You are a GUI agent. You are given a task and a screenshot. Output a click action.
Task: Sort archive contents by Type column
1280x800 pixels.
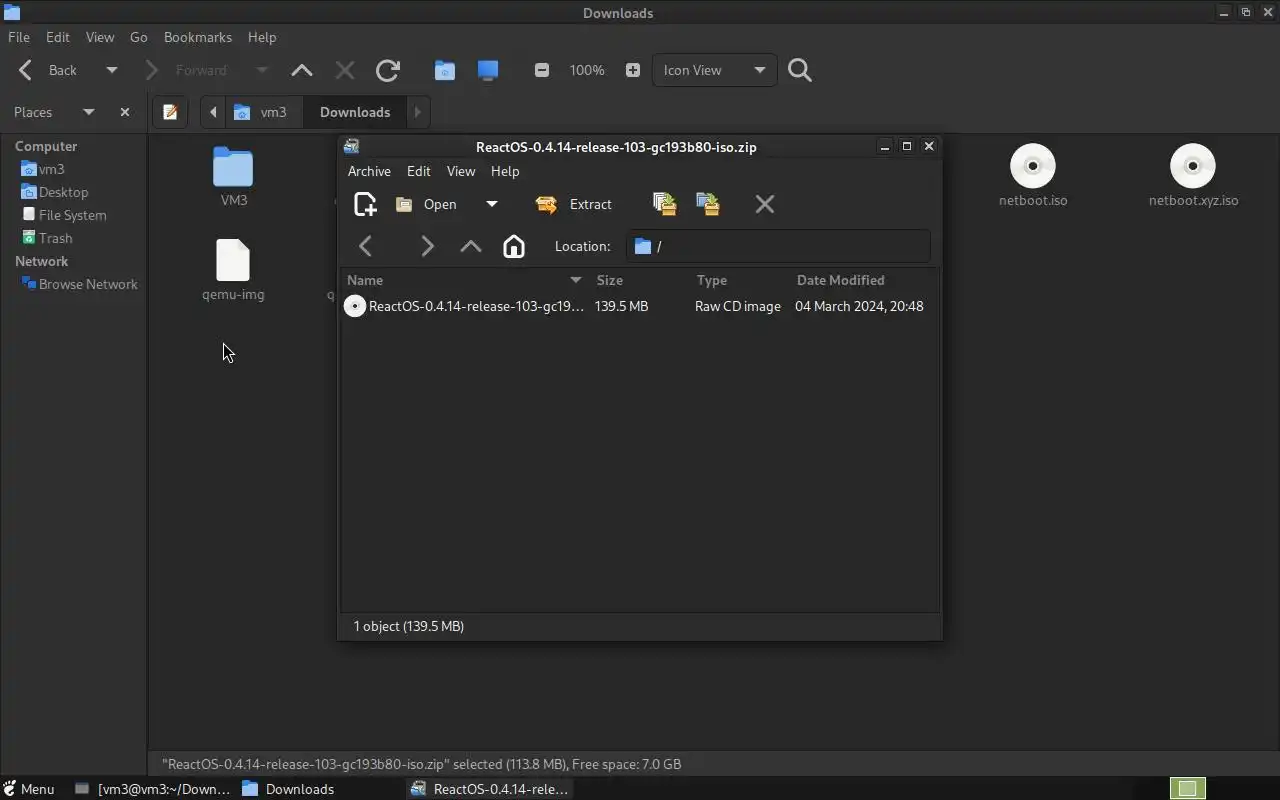click(x=740, y=280)
